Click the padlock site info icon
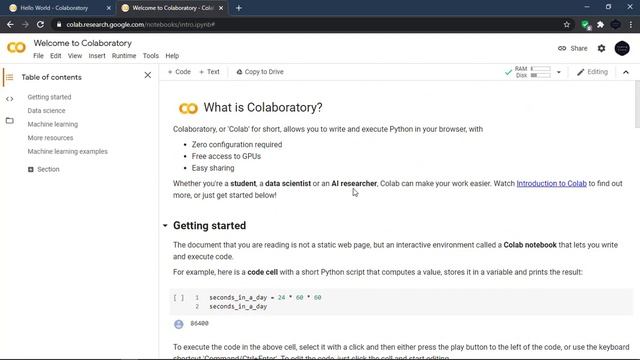This screenshot has width=640, height=360. pyautogui.click(x=59, y=24)
